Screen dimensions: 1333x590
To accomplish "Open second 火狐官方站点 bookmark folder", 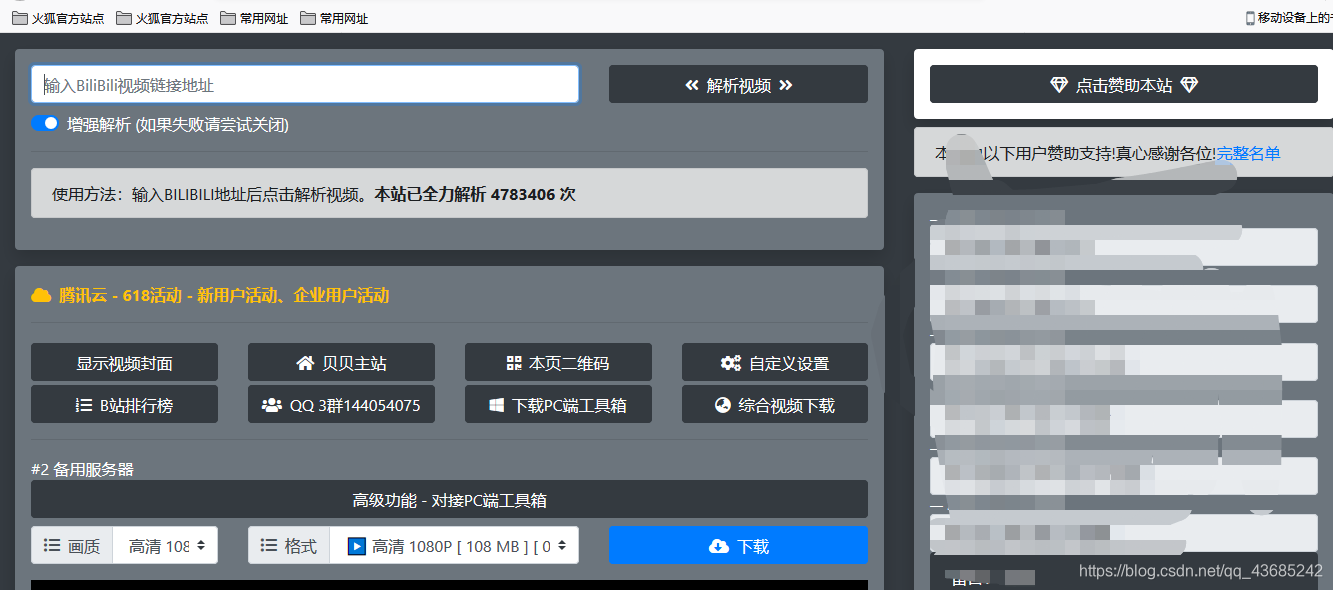I will pos(162,18).
